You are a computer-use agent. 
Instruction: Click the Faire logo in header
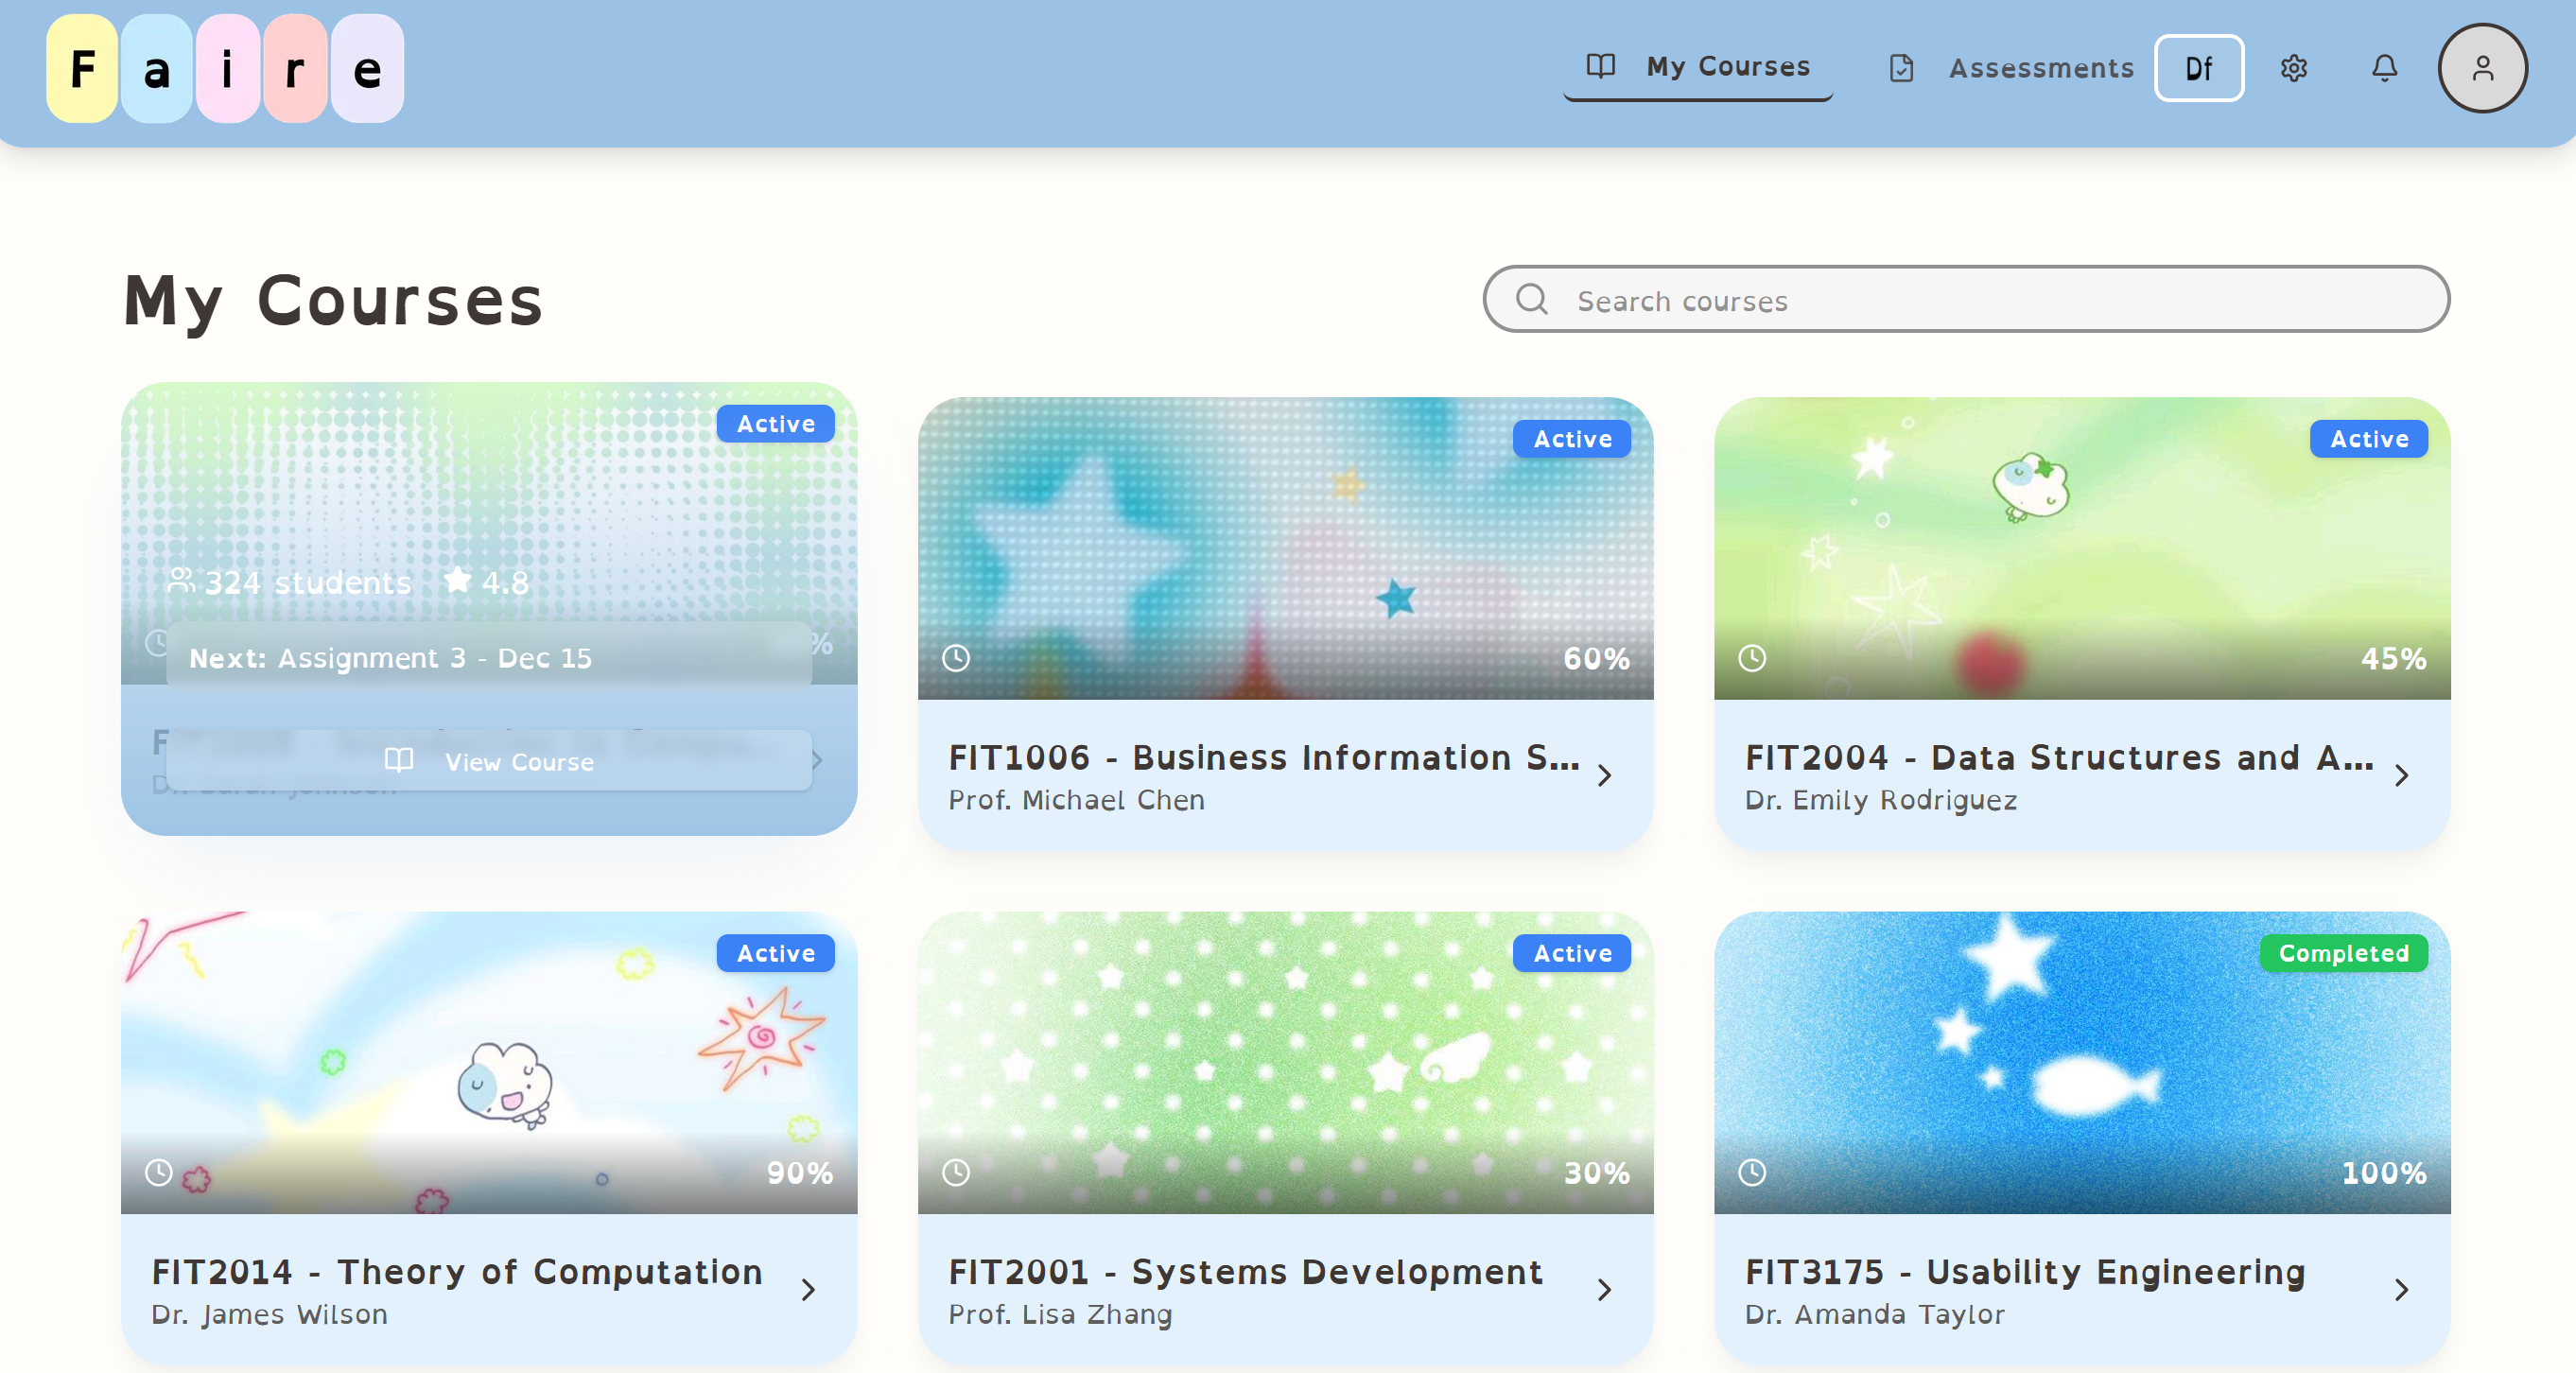(224, 68)
